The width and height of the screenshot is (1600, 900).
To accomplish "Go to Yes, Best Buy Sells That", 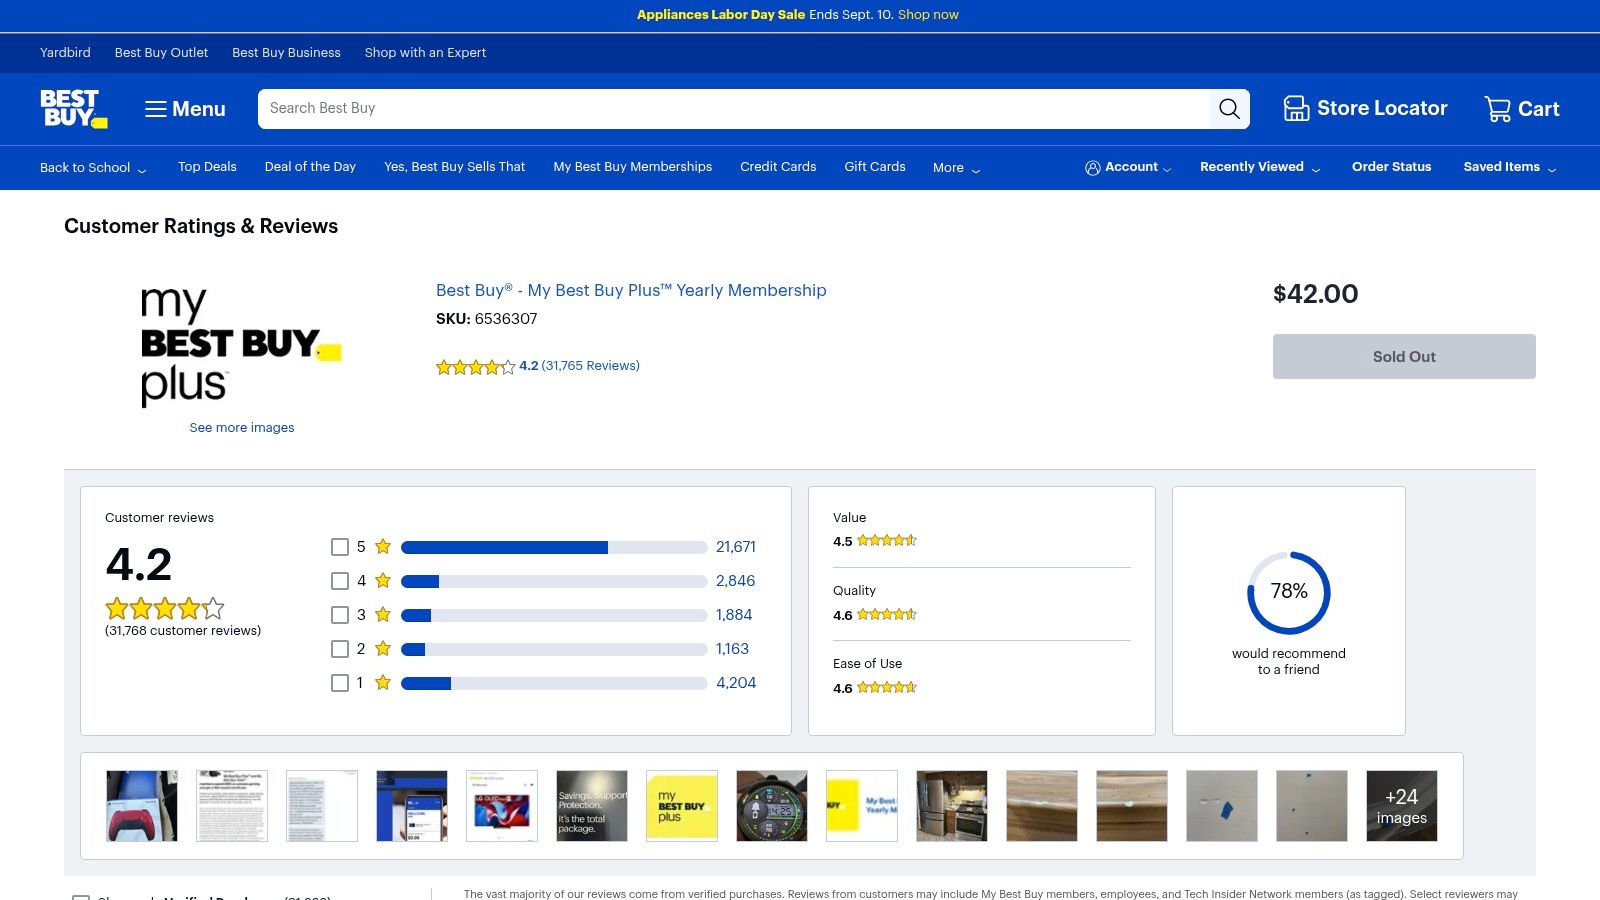I will tap(454, 167).
